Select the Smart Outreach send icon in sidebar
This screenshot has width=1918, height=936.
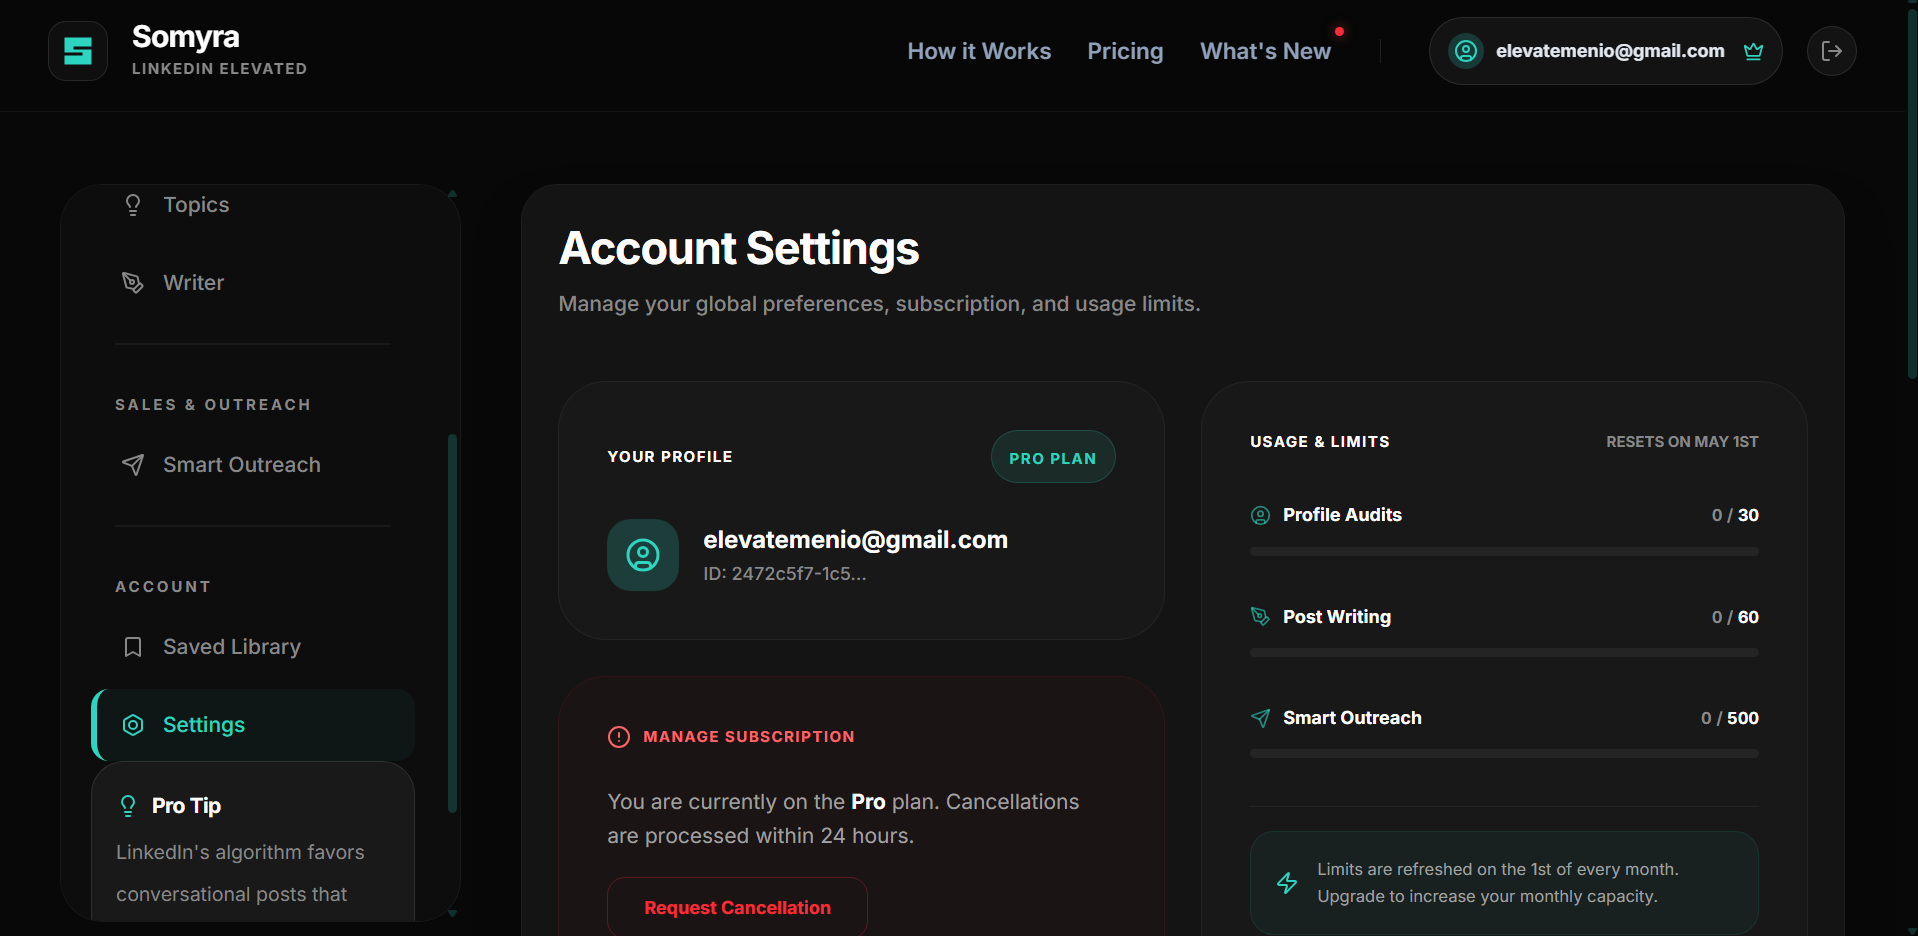click(133, 464)
